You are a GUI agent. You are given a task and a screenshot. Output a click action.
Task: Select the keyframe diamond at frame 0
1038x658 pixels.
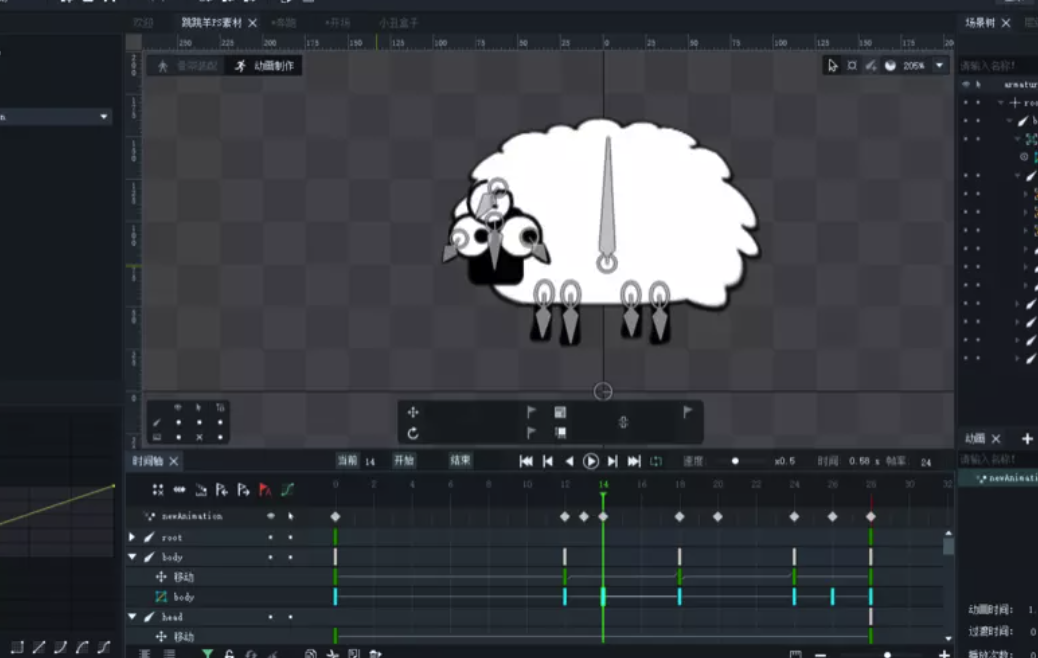(x=335, y=516)
